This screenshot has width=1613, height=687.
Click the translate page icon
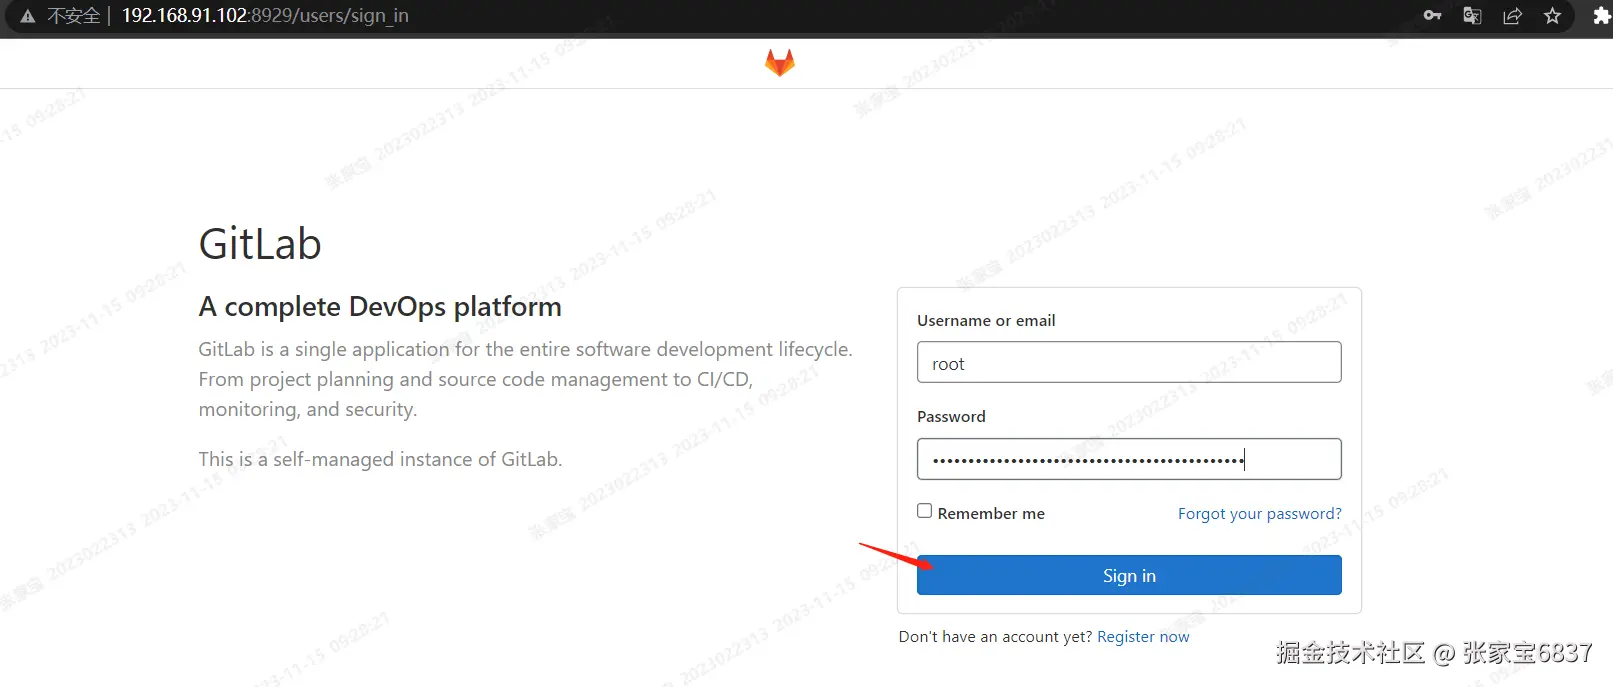click(x=1472, y=15)
